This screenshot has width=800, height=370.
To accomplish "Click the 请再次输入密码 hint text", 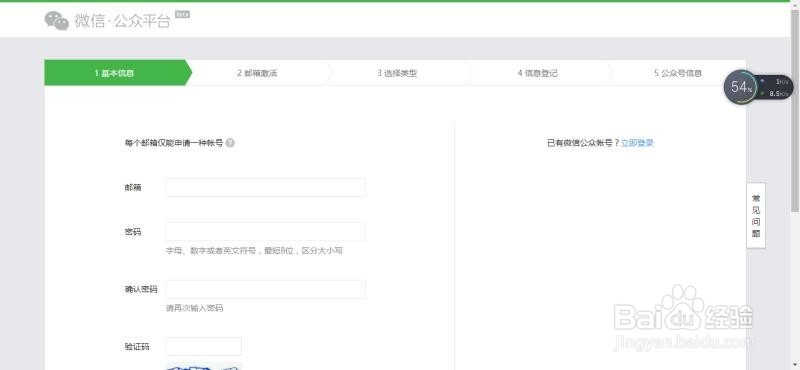I will (194, 308).
